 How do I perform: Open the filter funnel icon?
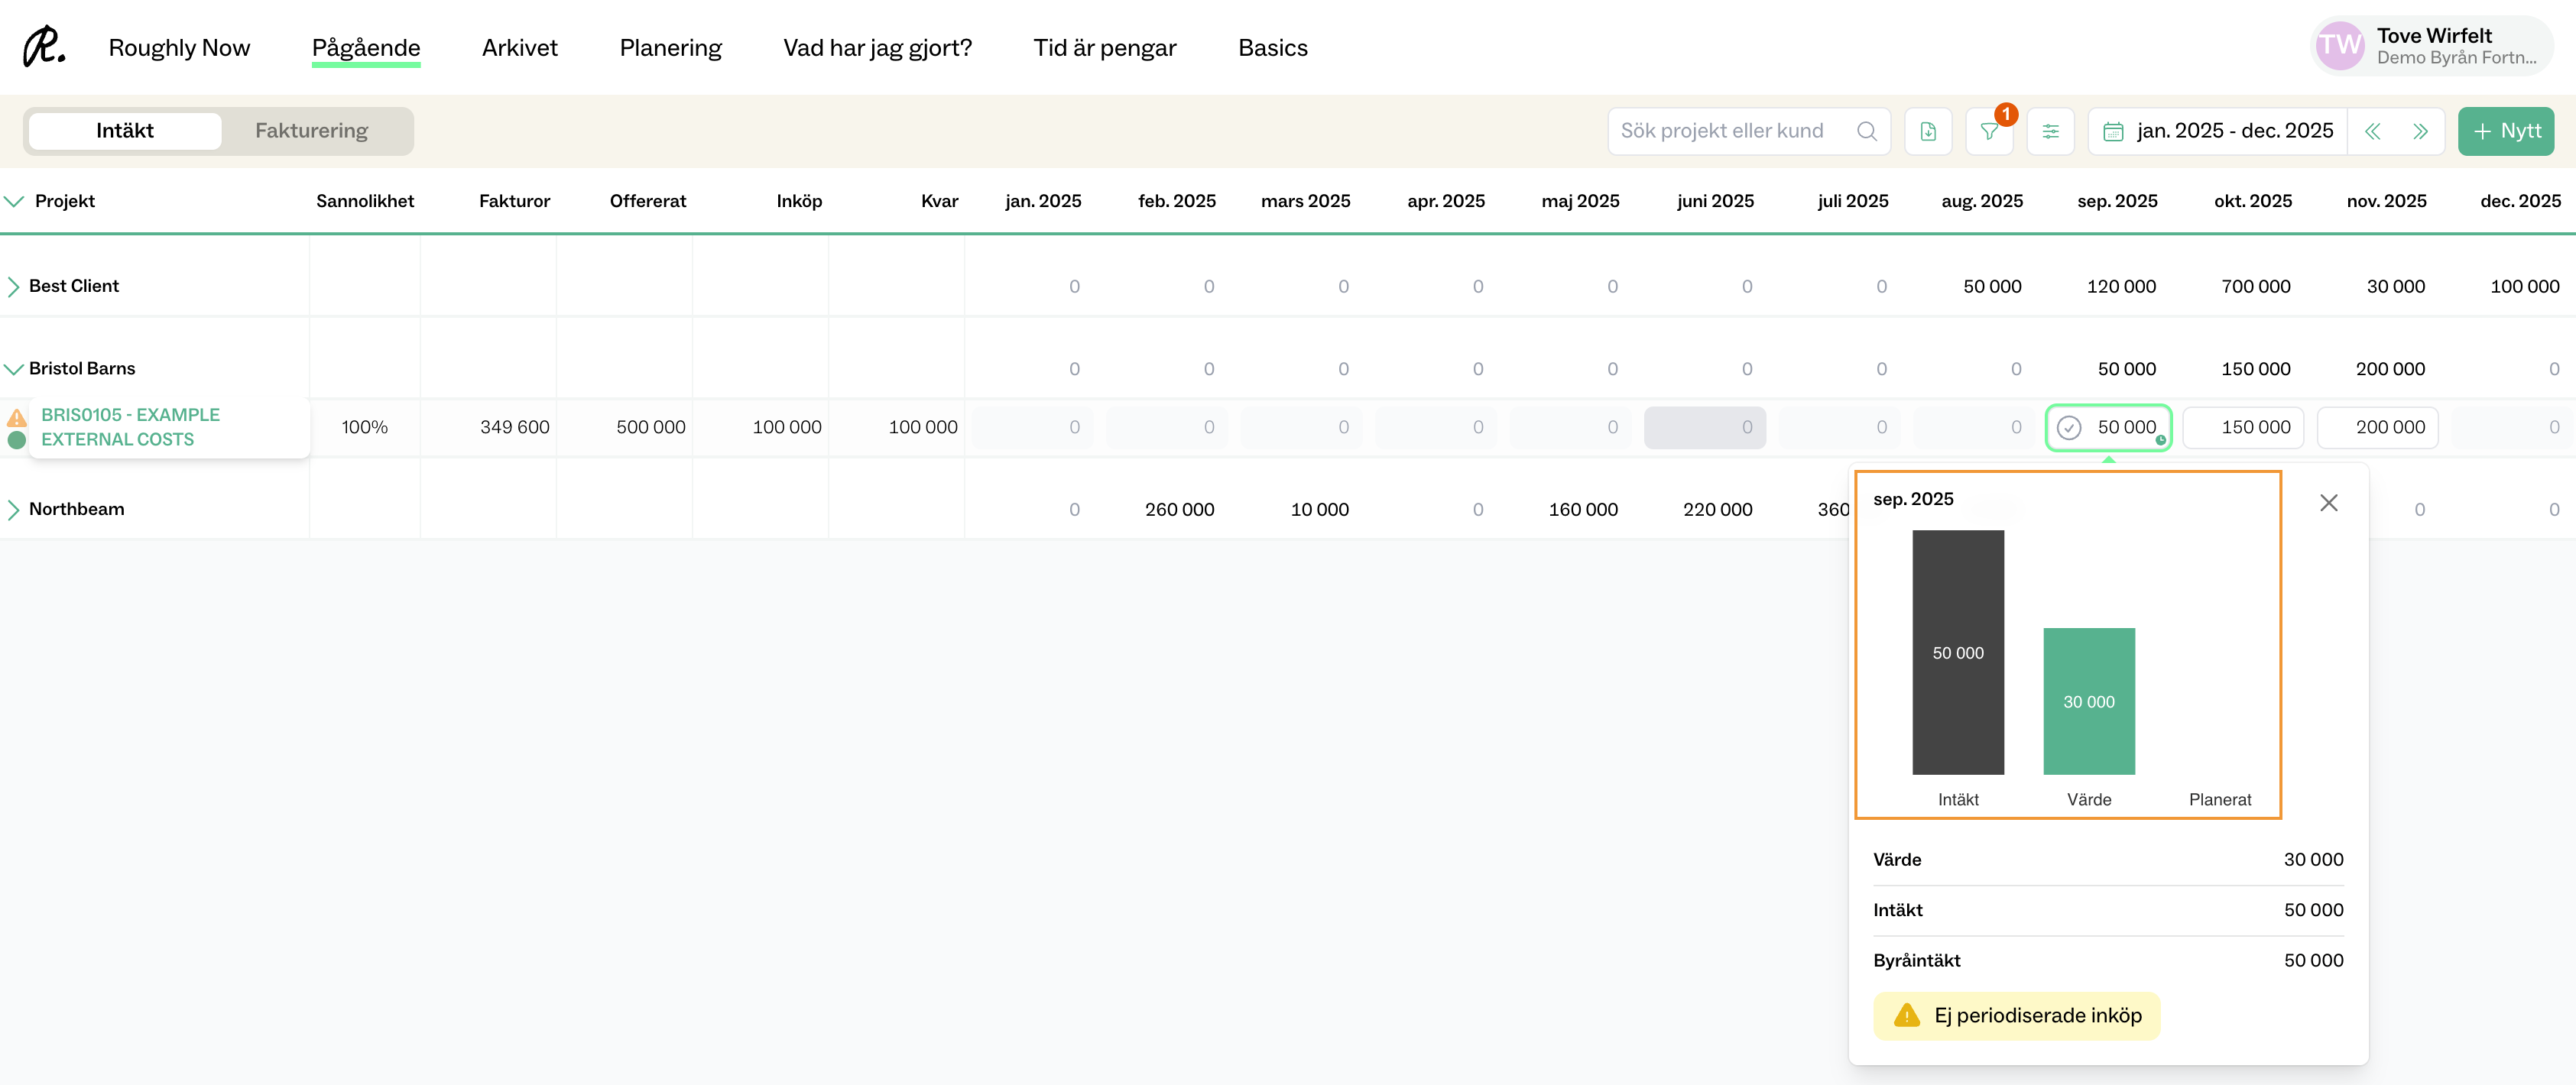tap(1989, 131)
